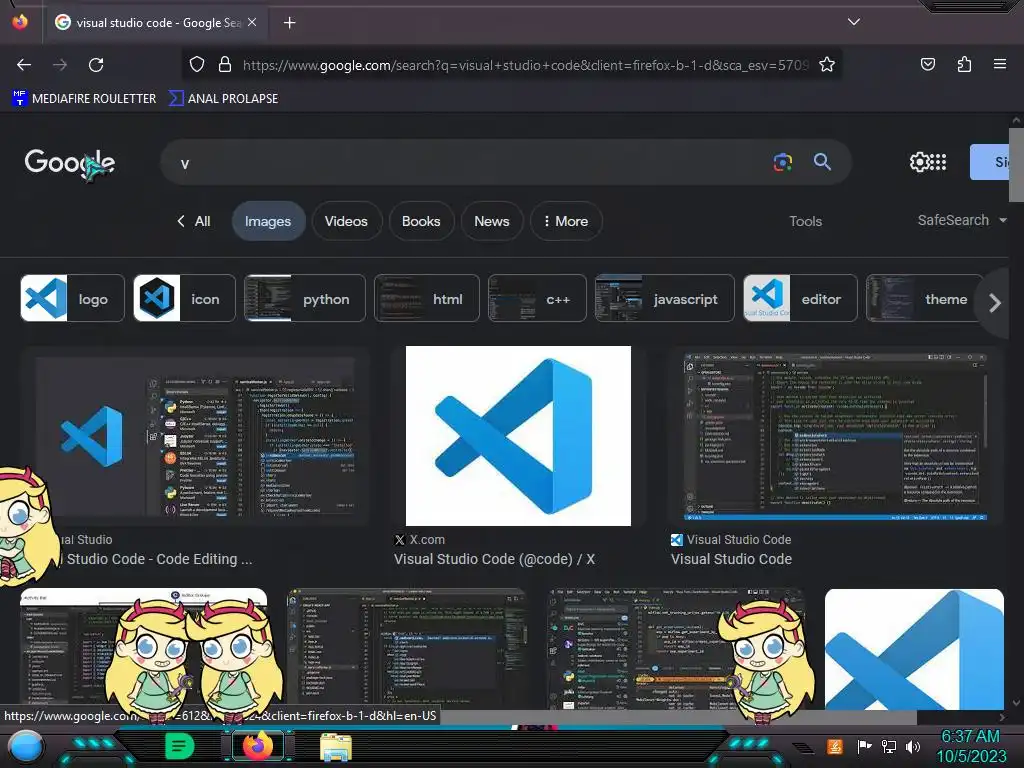Go to Google home via the logo
Viewport: 1024px width, 768px height.
click(x=70, y=163)
